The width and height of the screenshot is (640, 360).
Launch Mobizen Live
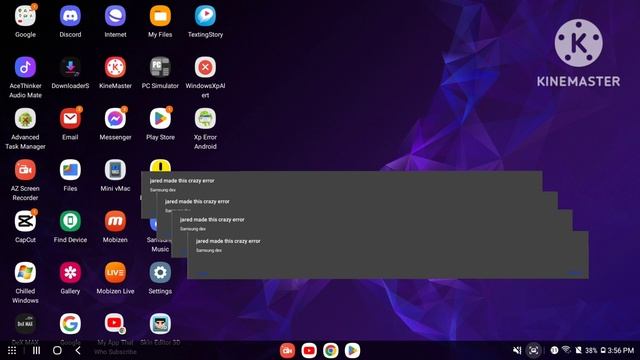coord(115,273)
